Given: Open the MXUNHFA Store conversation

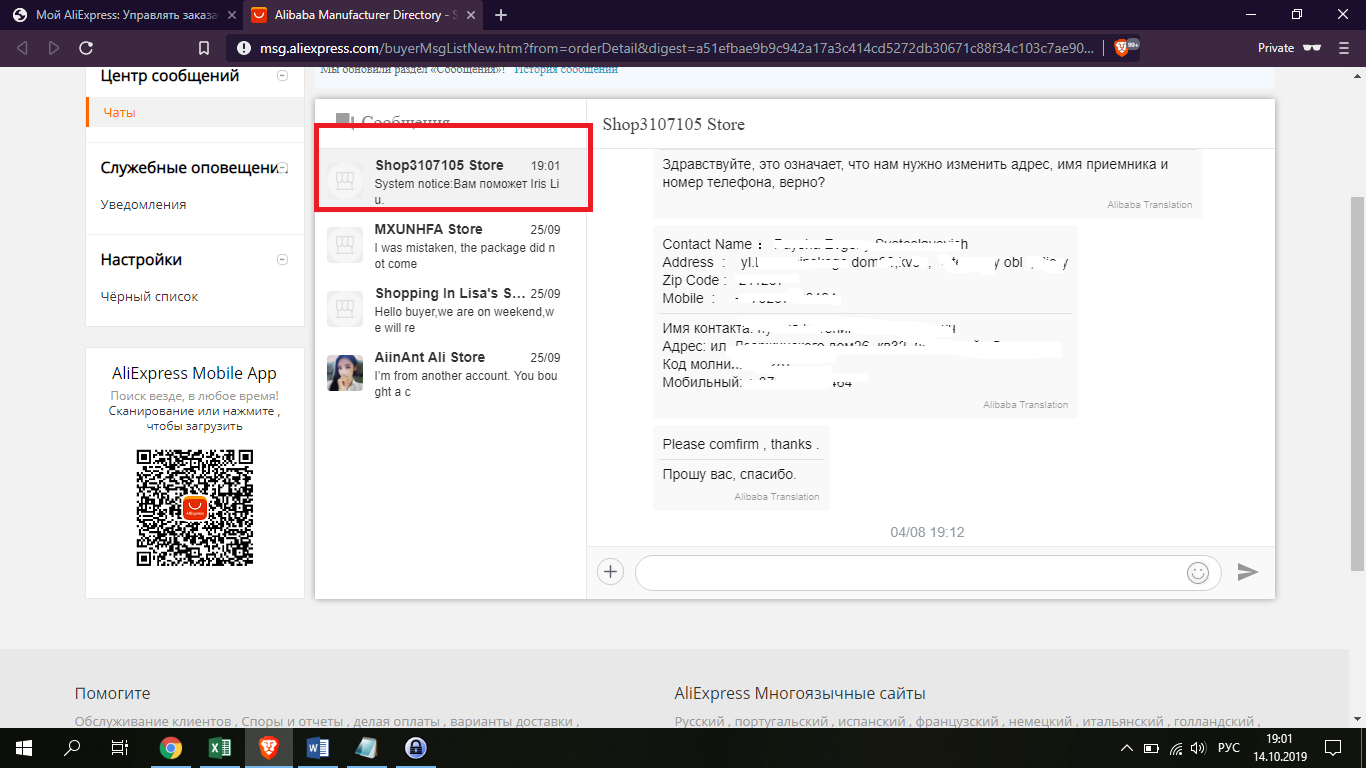Looking at the screenshot, I should point(451,245).
